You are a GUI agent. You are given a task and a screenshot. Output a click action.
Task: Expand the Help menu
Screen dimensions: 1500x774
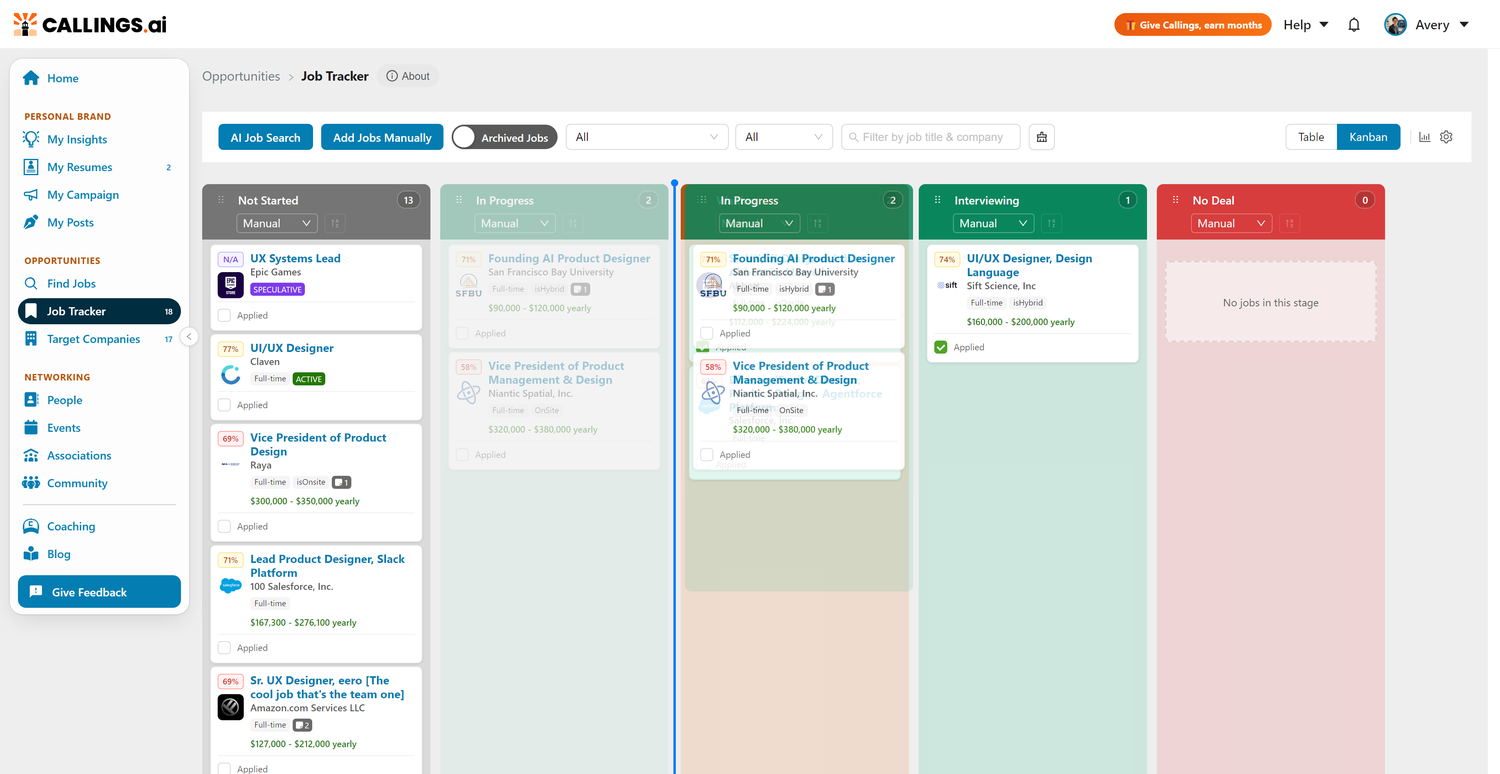click(x=1306, y=25)
